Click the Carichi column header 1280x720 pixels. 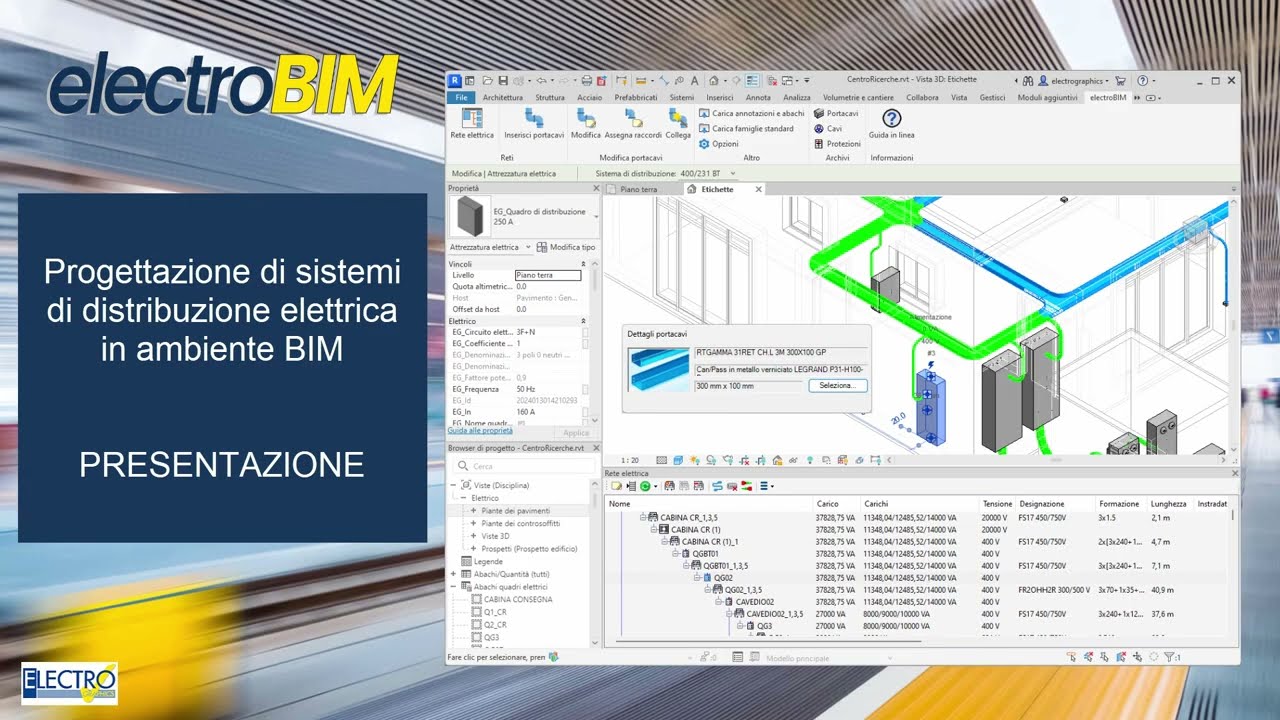876,504
